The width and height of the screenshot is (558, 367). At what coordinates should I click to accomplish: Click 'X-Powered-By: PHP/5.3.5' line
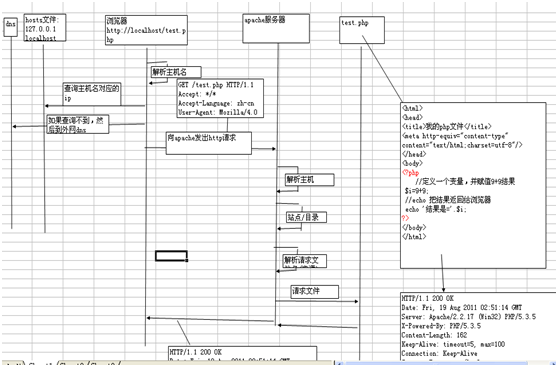point(441,326)
